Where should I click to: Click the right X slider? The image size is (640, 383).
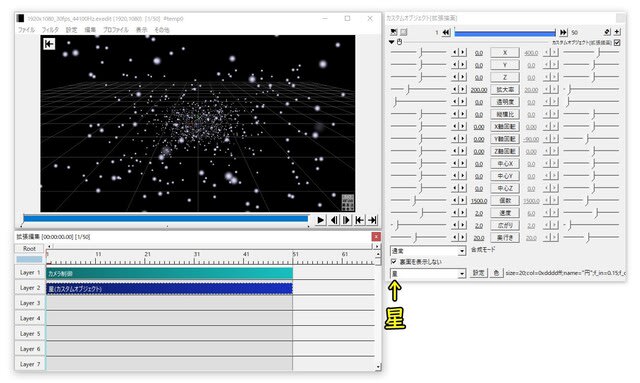click(591, 52)
